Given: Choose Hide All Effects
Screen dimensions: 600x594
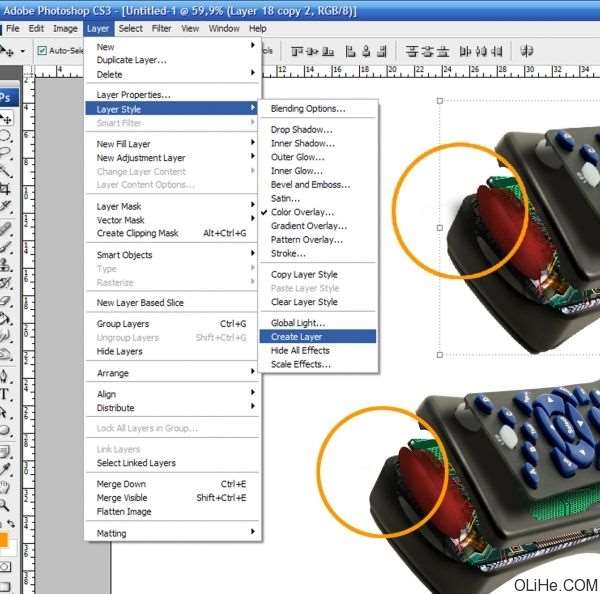Looking at the screenshot, I should click(300, 350).
